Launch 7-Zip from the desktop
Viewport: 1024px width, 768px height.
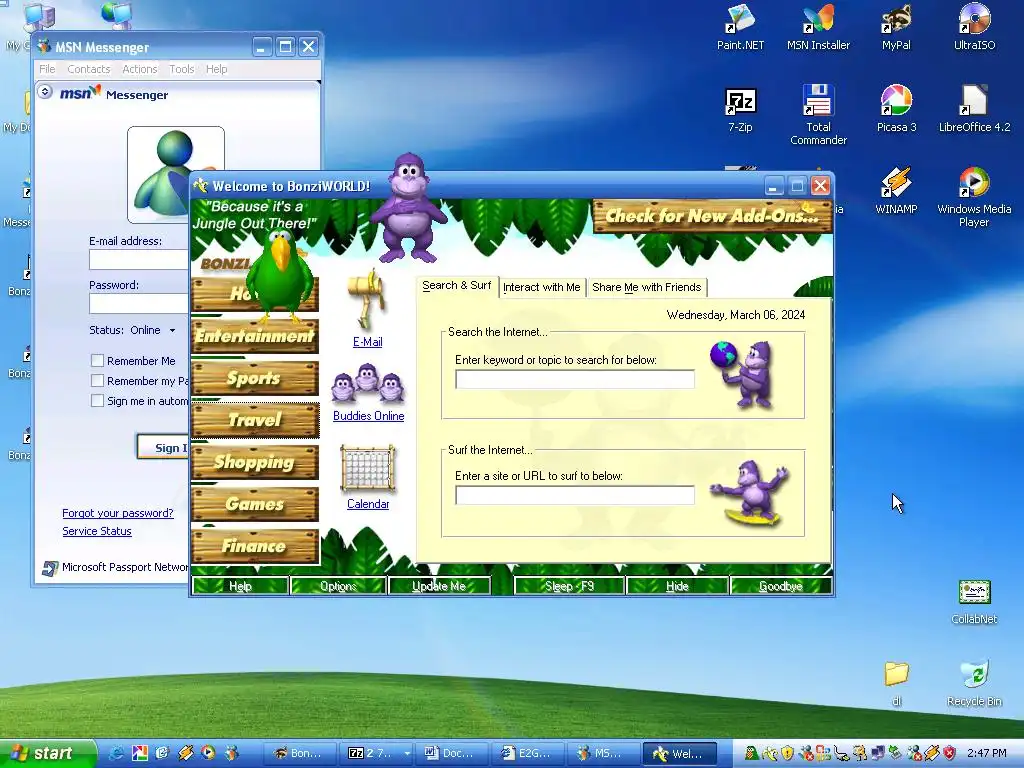tap(741, 109)
